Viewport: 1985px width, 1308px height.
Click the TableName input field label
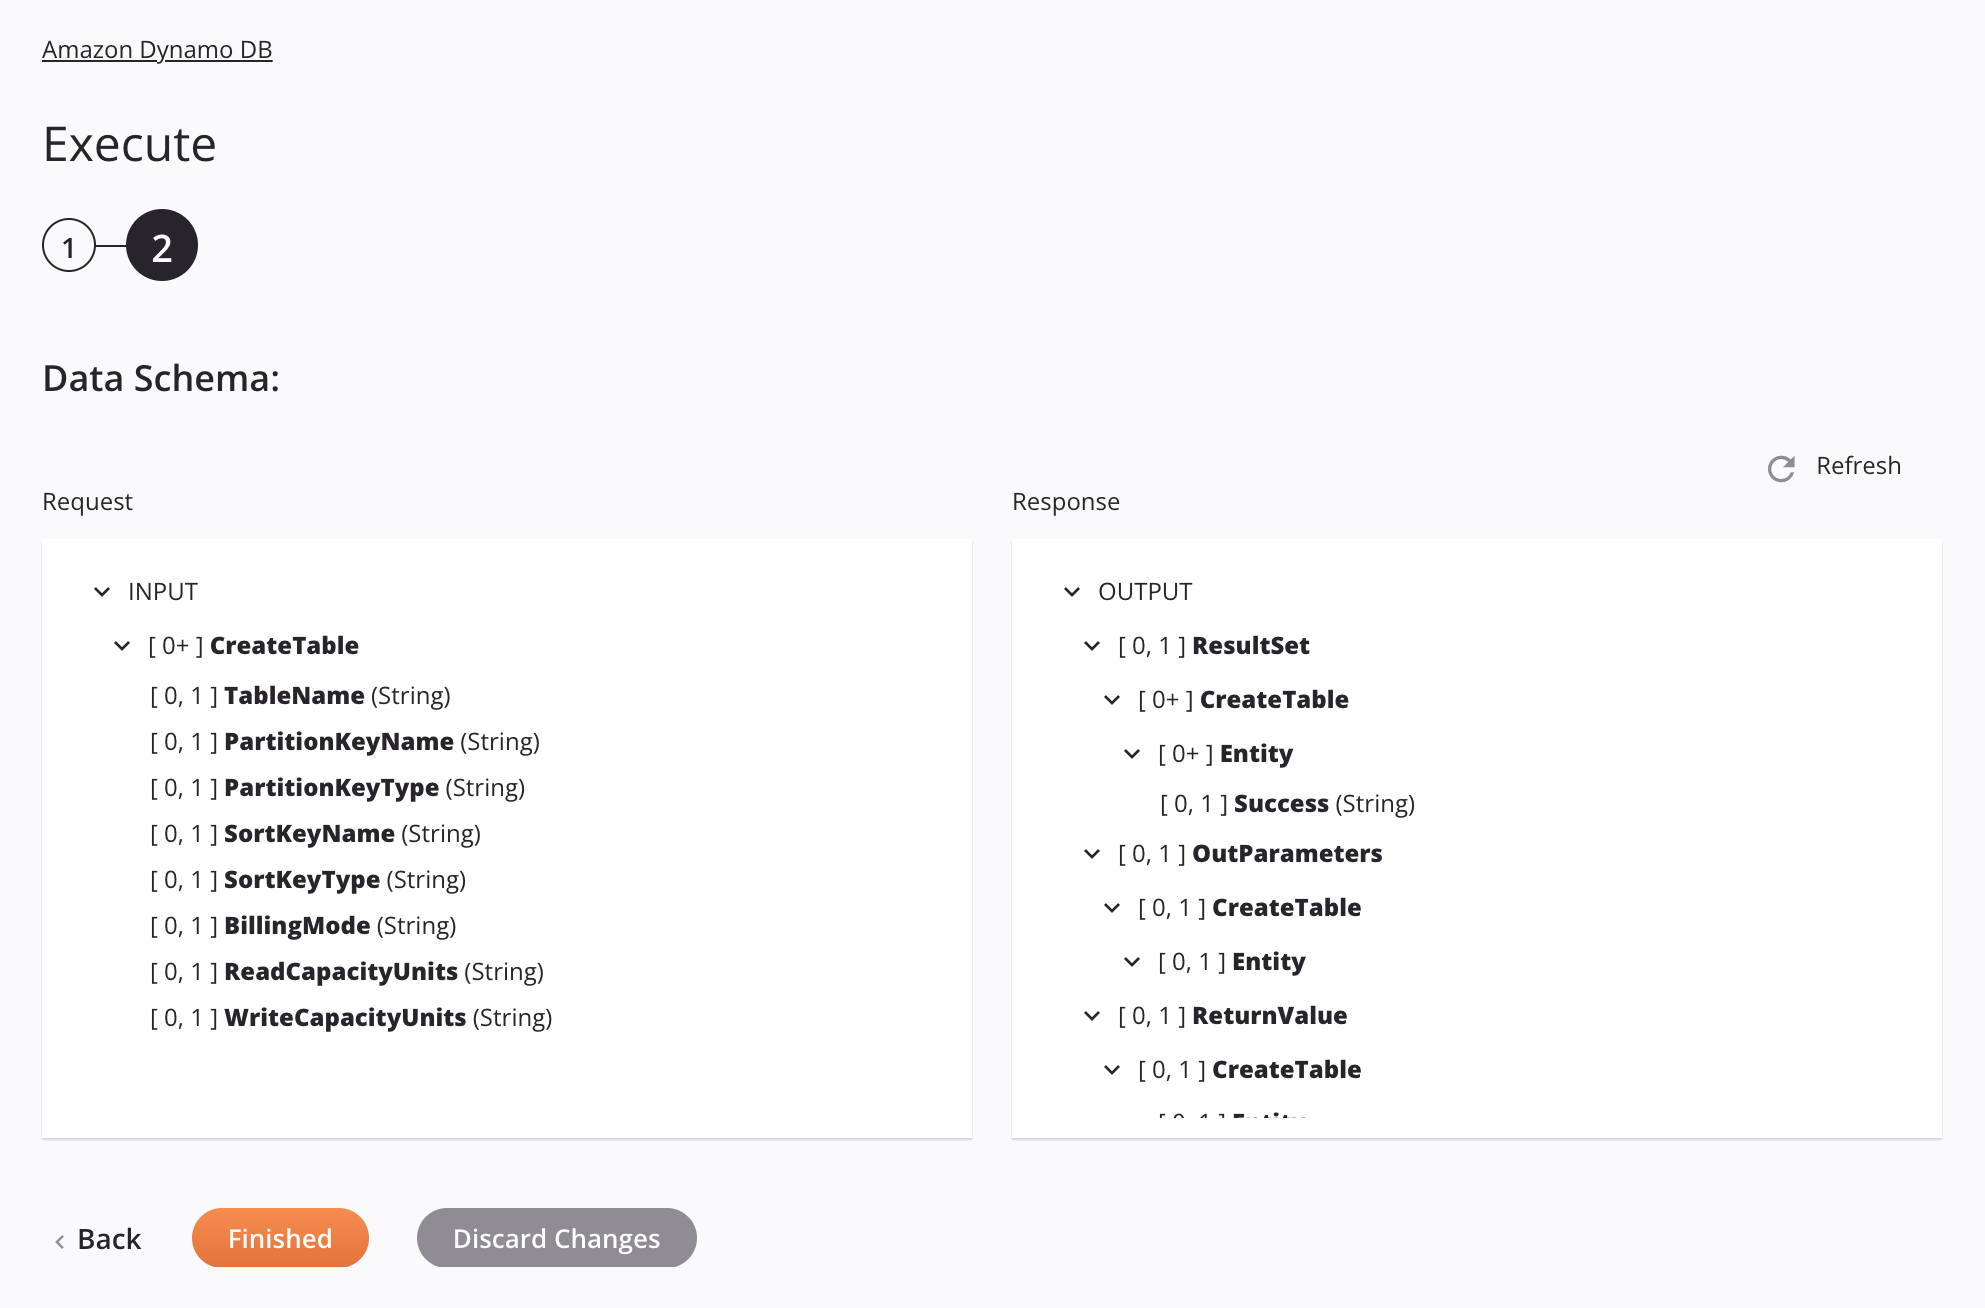pyautogui.click(x=293, y=695)
